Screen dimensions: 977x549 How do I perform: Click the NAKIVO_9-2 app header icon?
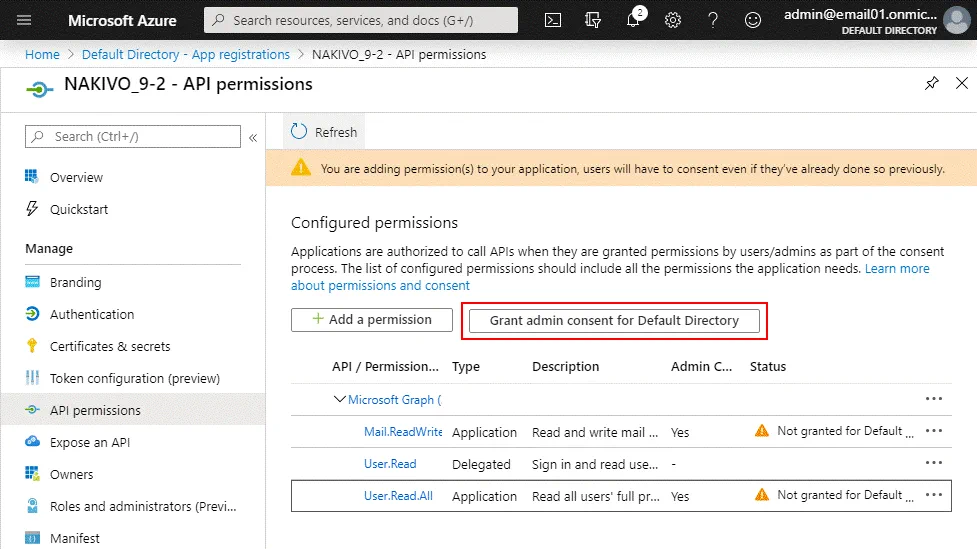[x=39, y=90]
